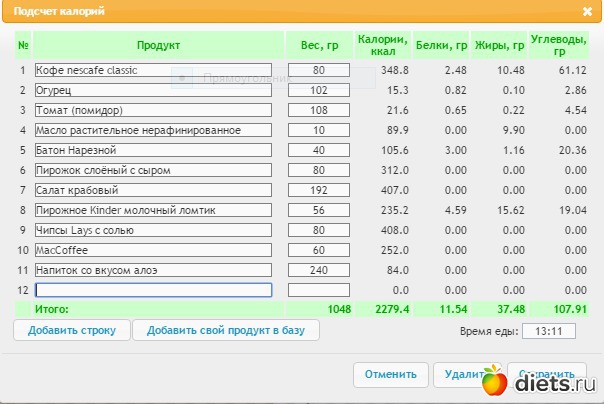Select Напиток со вкусом алоэ field
The height and width of the screenshot is (404, 604).
click(153, 270)
